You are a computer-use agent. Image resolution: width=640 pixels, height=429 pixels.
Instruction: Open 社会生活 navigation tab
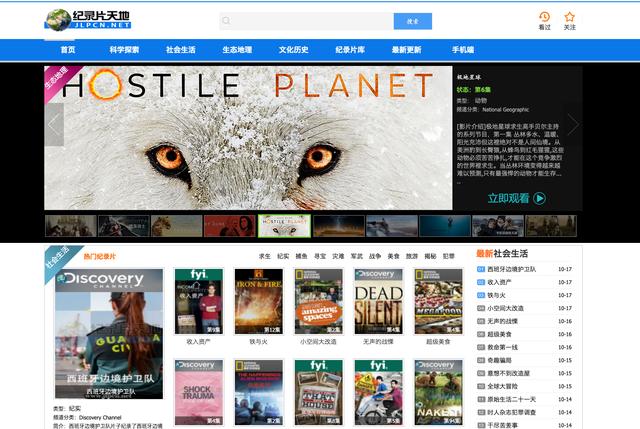[x=180, y=50]
